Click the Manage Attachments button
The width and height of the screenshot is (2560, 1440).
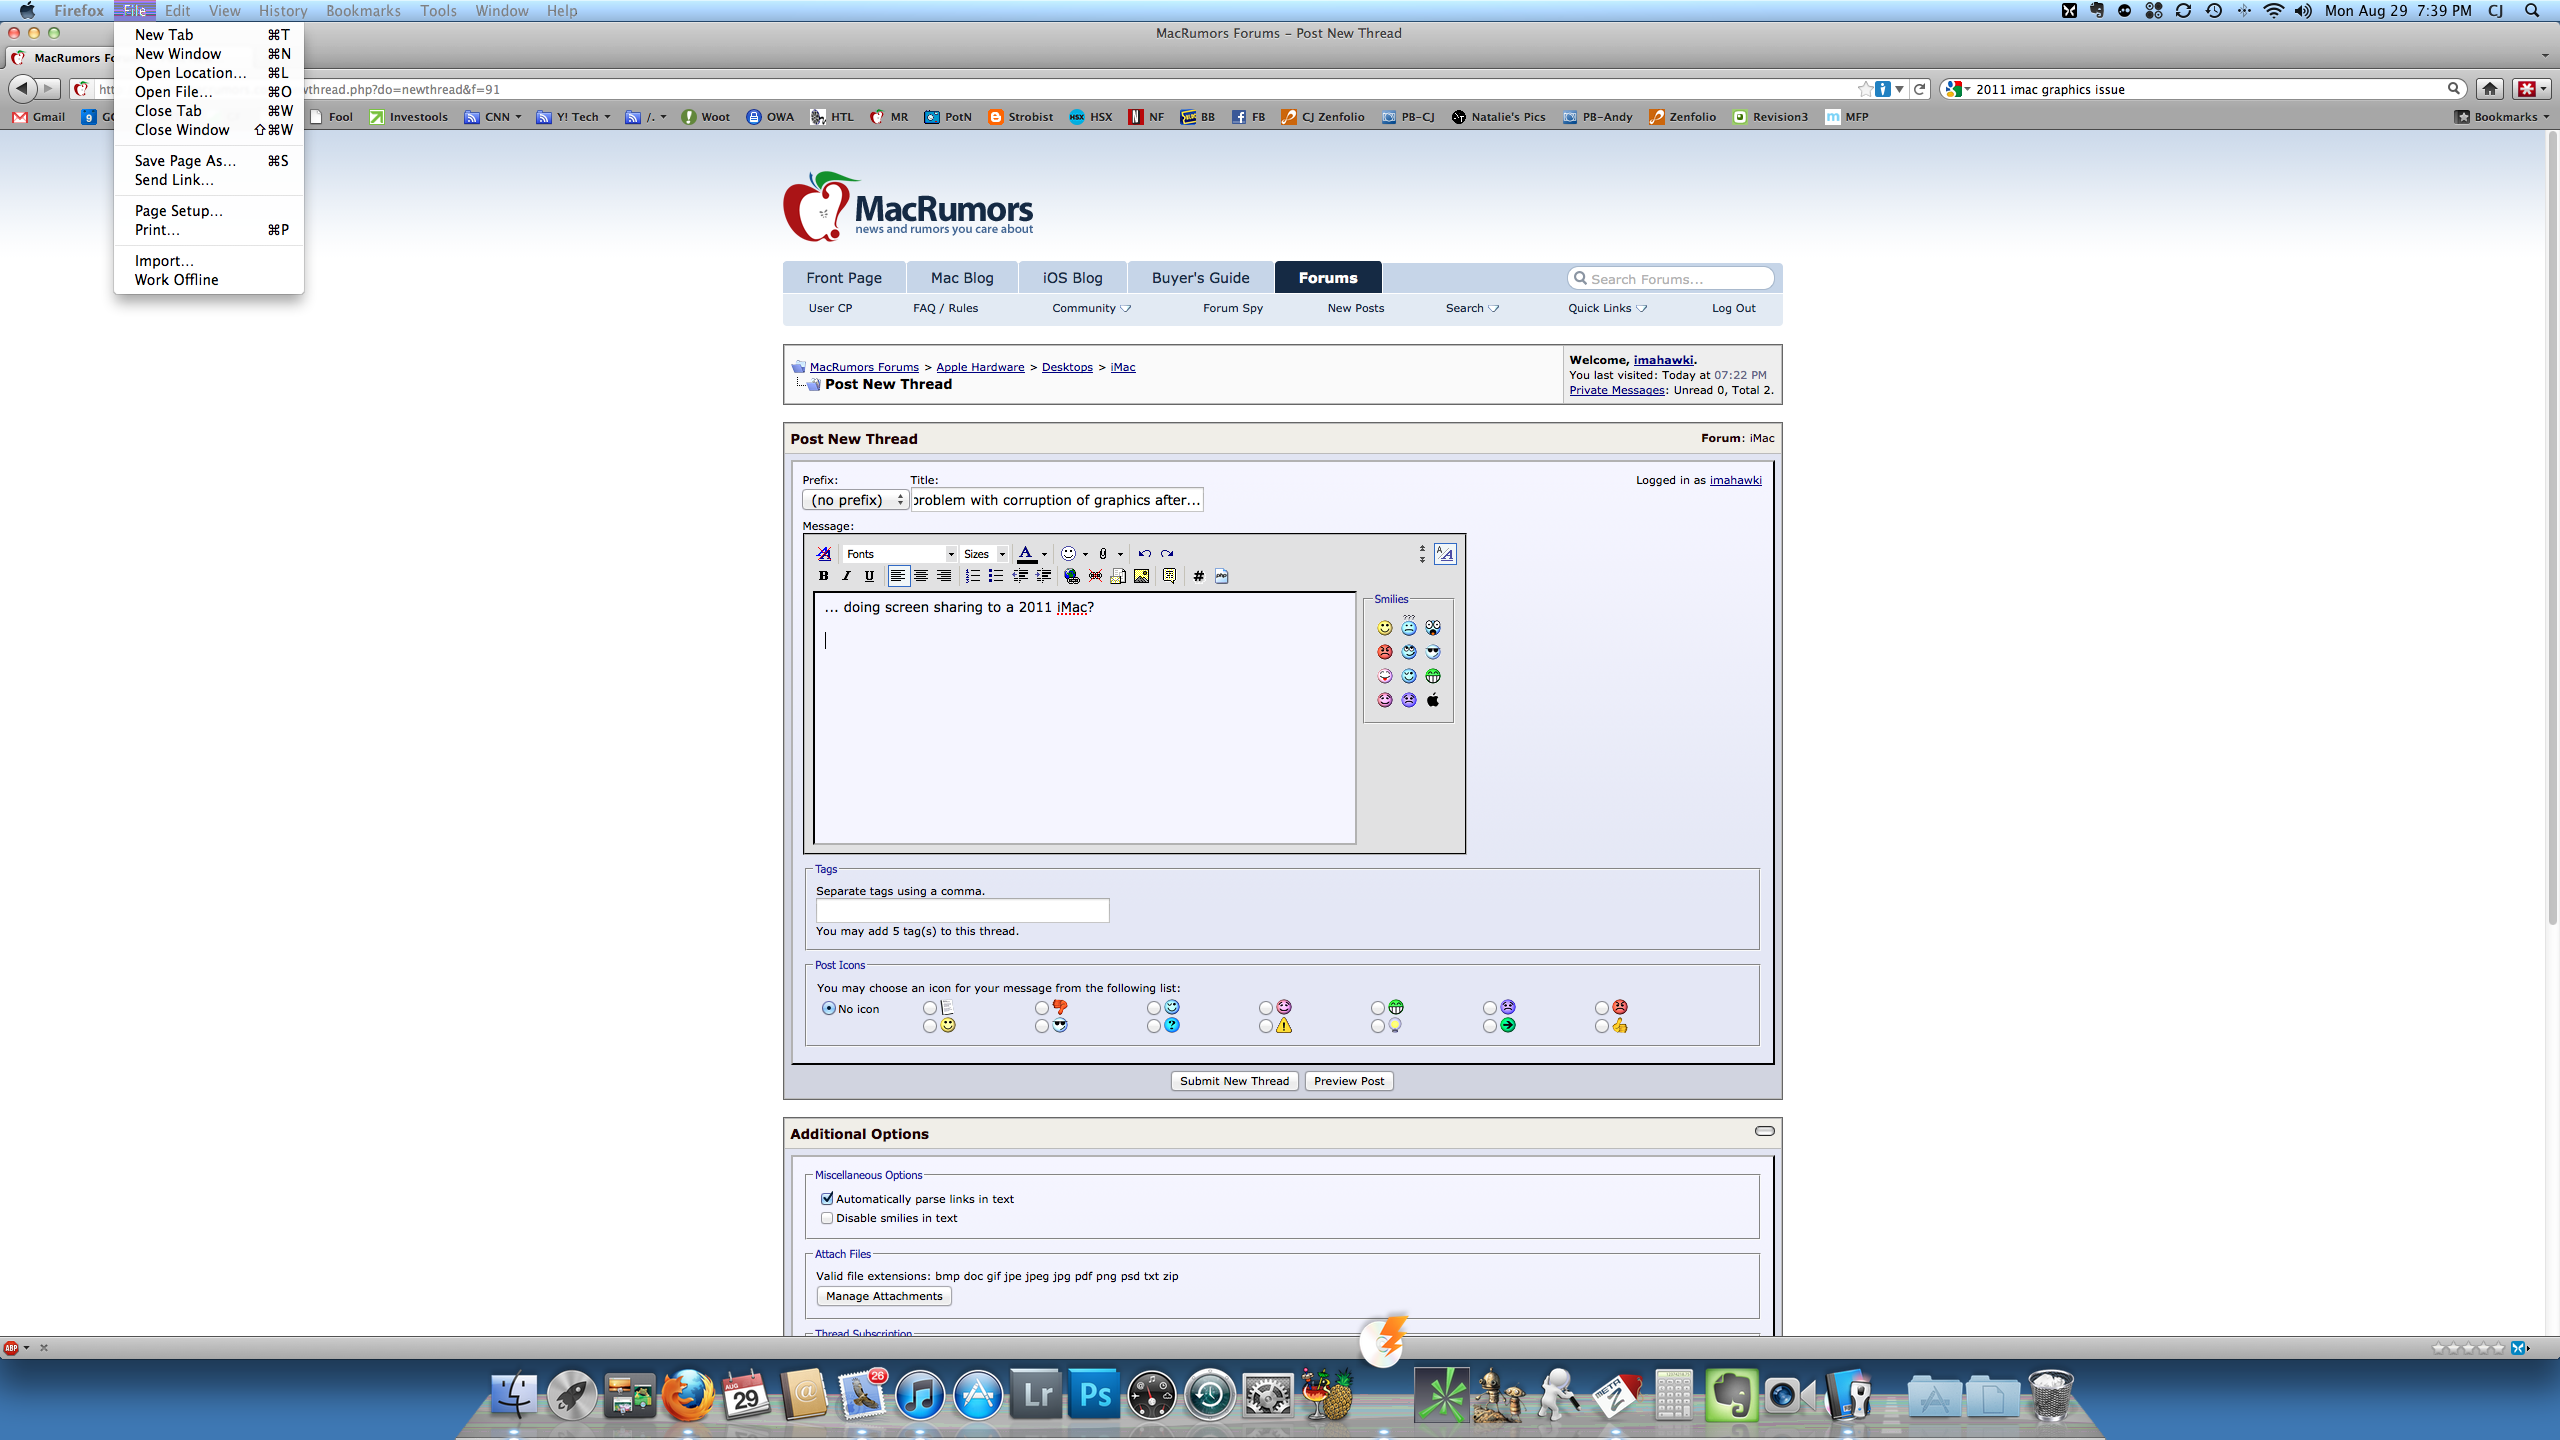coord(884,1296)
